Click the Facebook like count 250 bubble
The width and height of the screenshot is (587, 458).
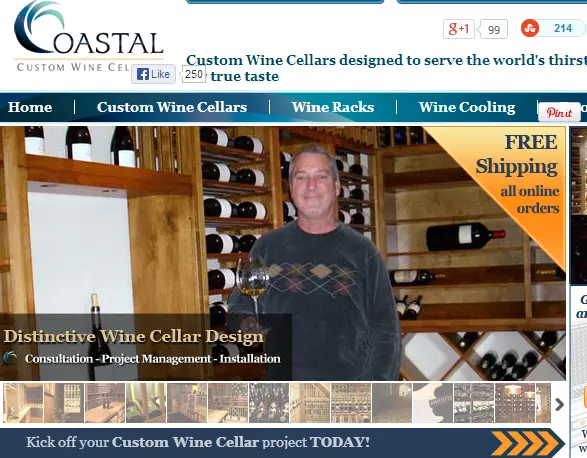click(x=194, y=74)
